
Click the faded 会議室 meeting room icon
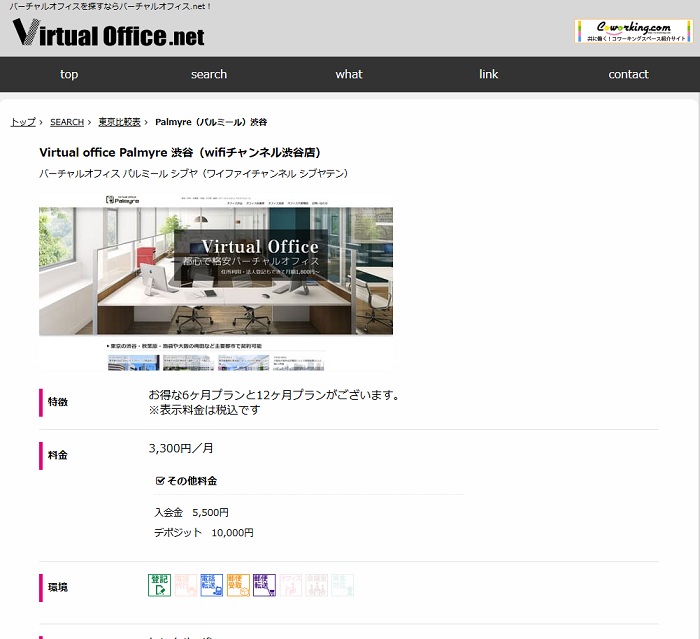[316, 586]
